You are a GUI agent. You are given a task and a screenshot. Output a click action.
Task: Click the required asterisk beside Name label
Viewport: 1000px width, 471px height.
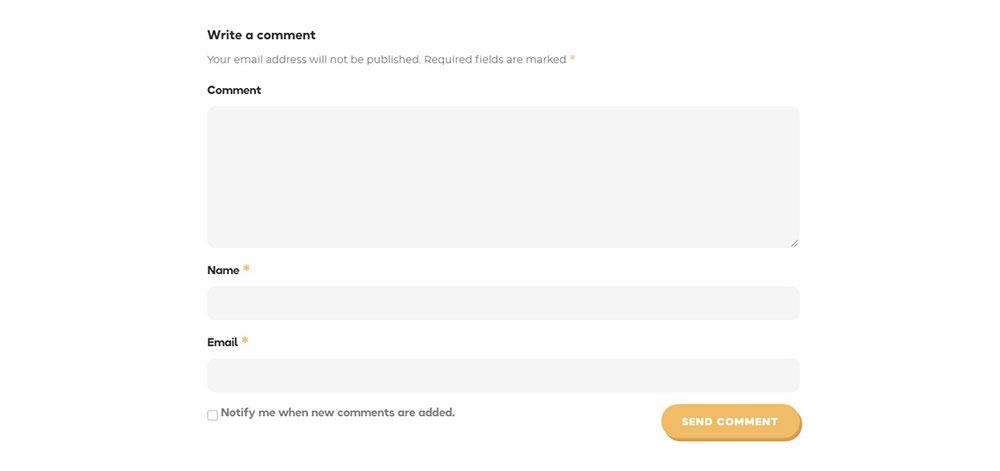(x=246, y=269)
